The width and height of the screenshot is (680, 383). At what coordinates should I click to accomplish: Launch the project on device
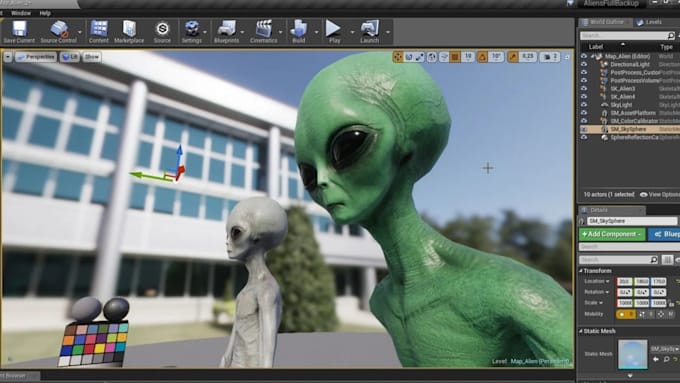369,32
